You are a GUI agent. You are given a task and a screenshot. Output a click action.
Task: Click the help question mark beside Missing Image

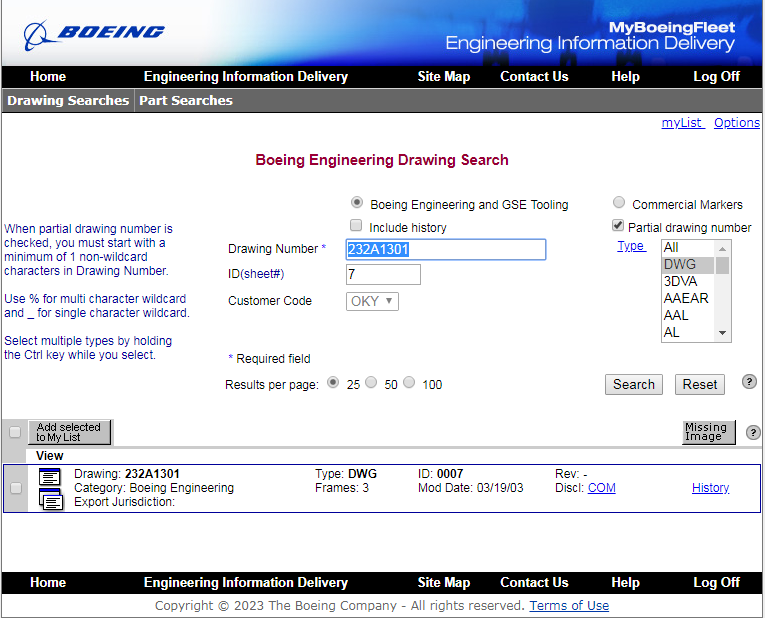pos(753,432)
